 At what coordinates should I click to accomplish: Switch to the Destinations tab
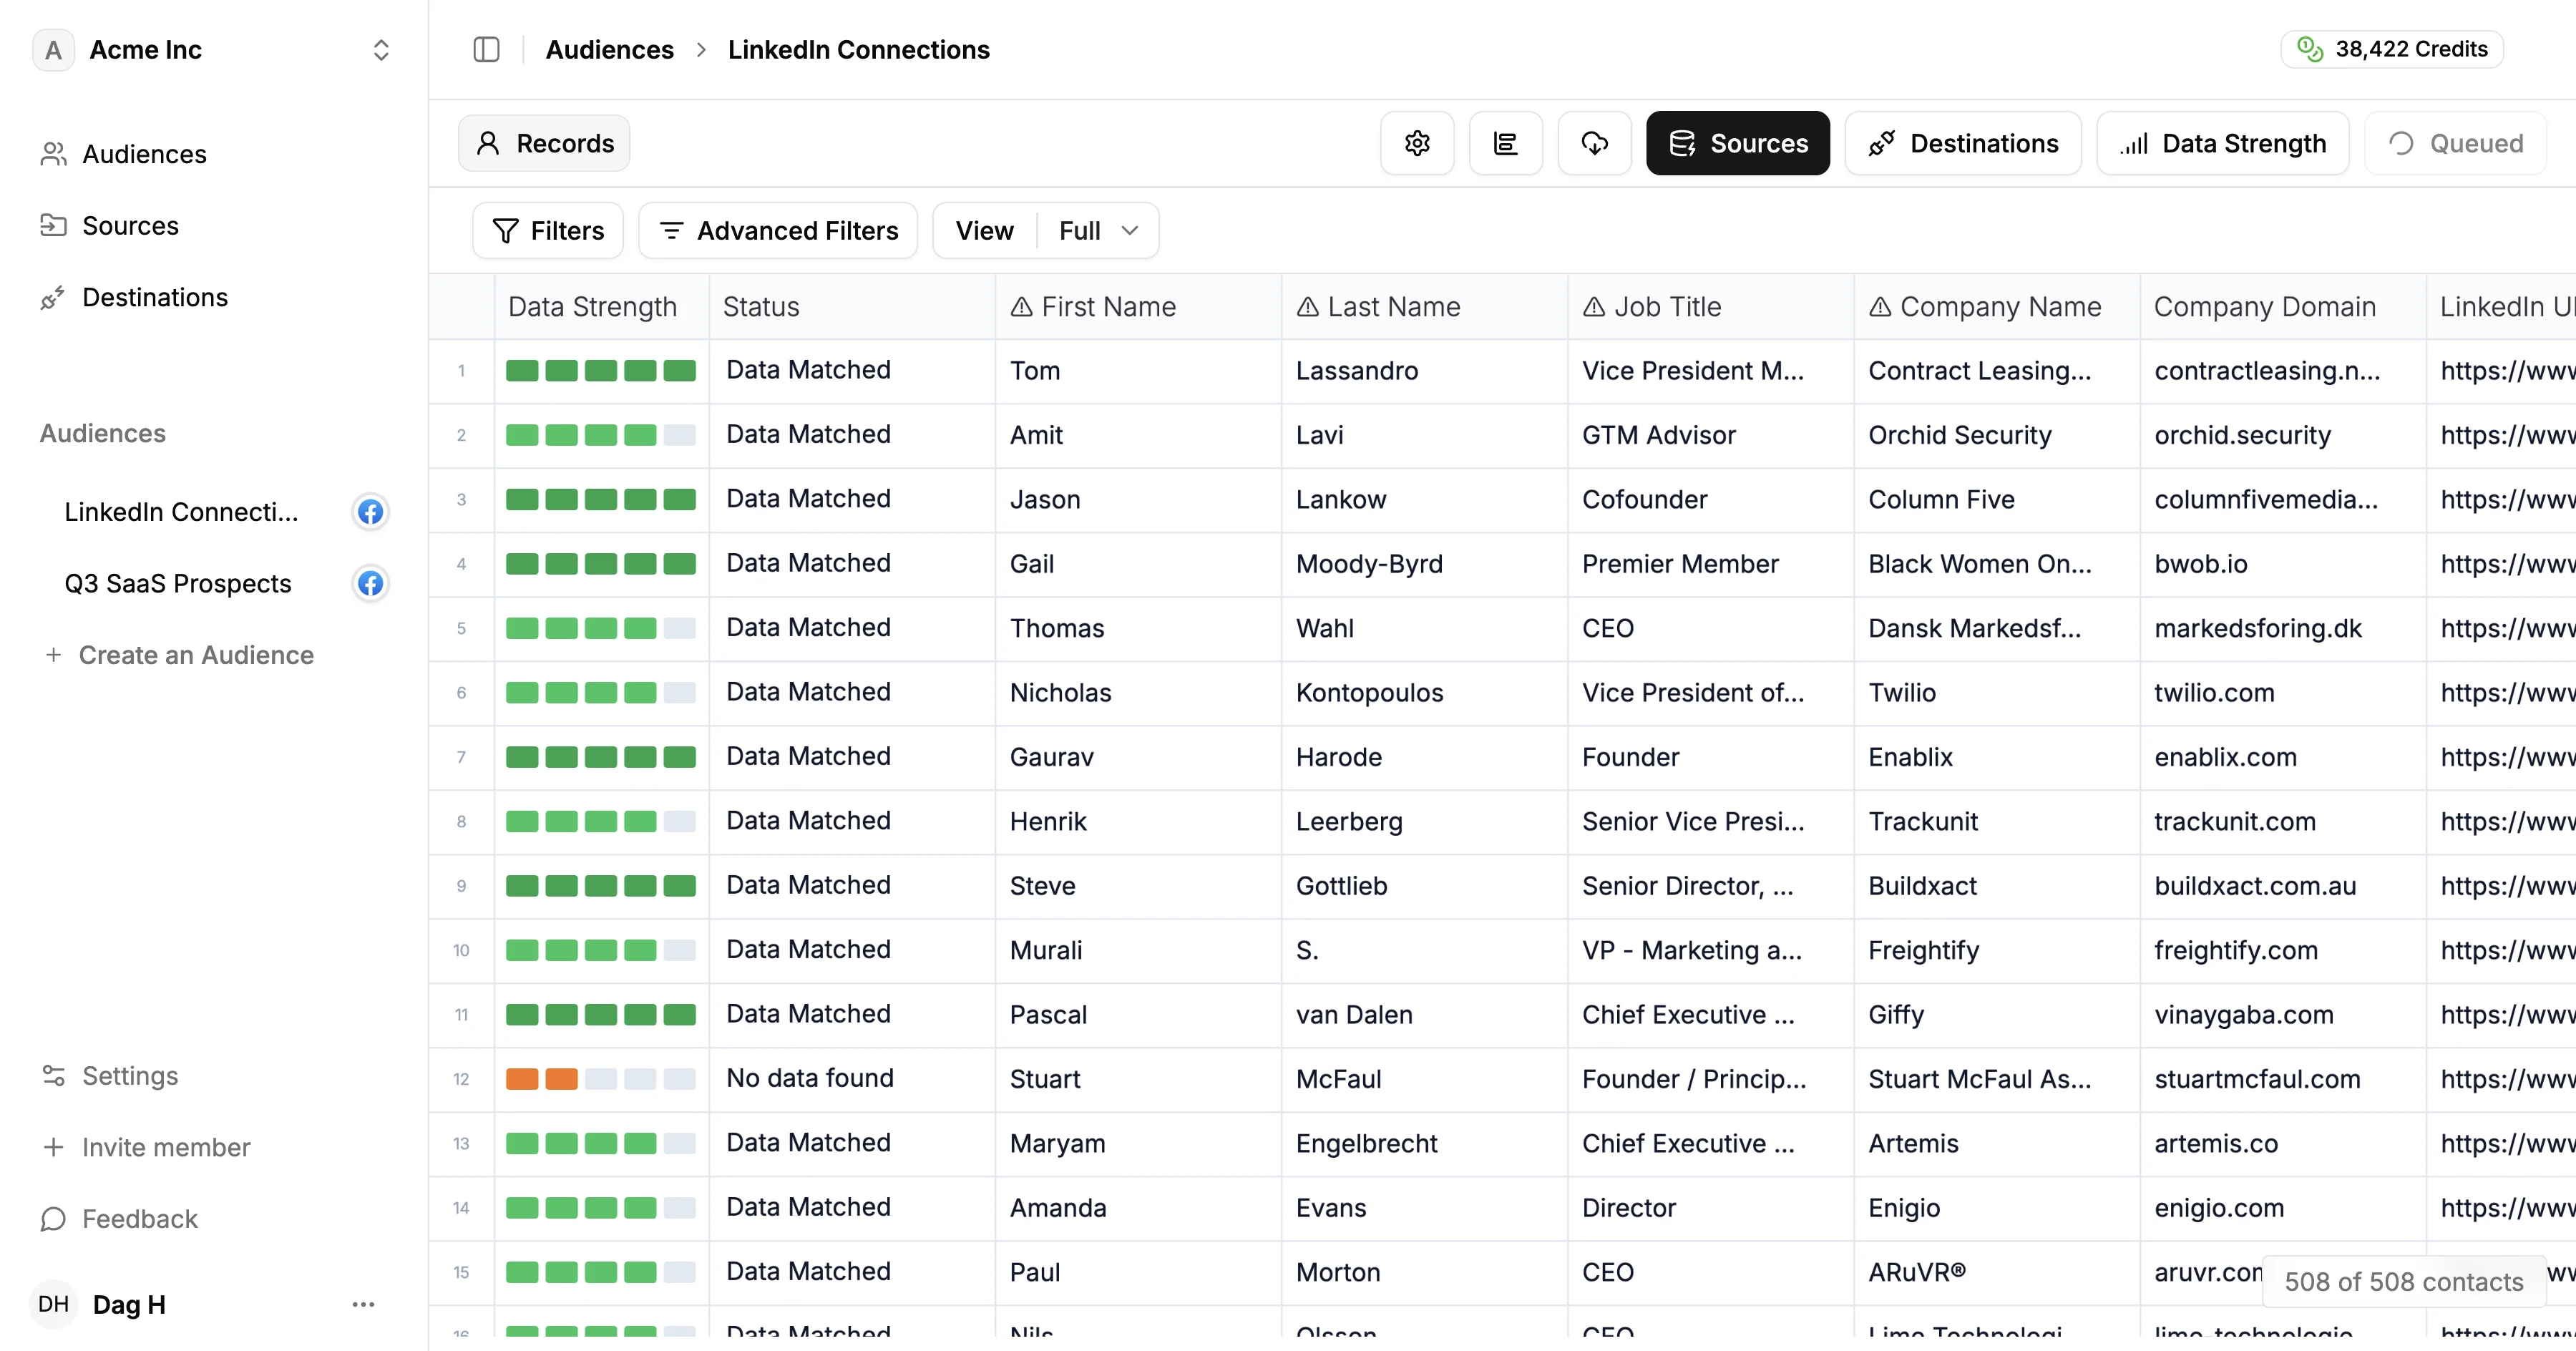pos(1962,143)
